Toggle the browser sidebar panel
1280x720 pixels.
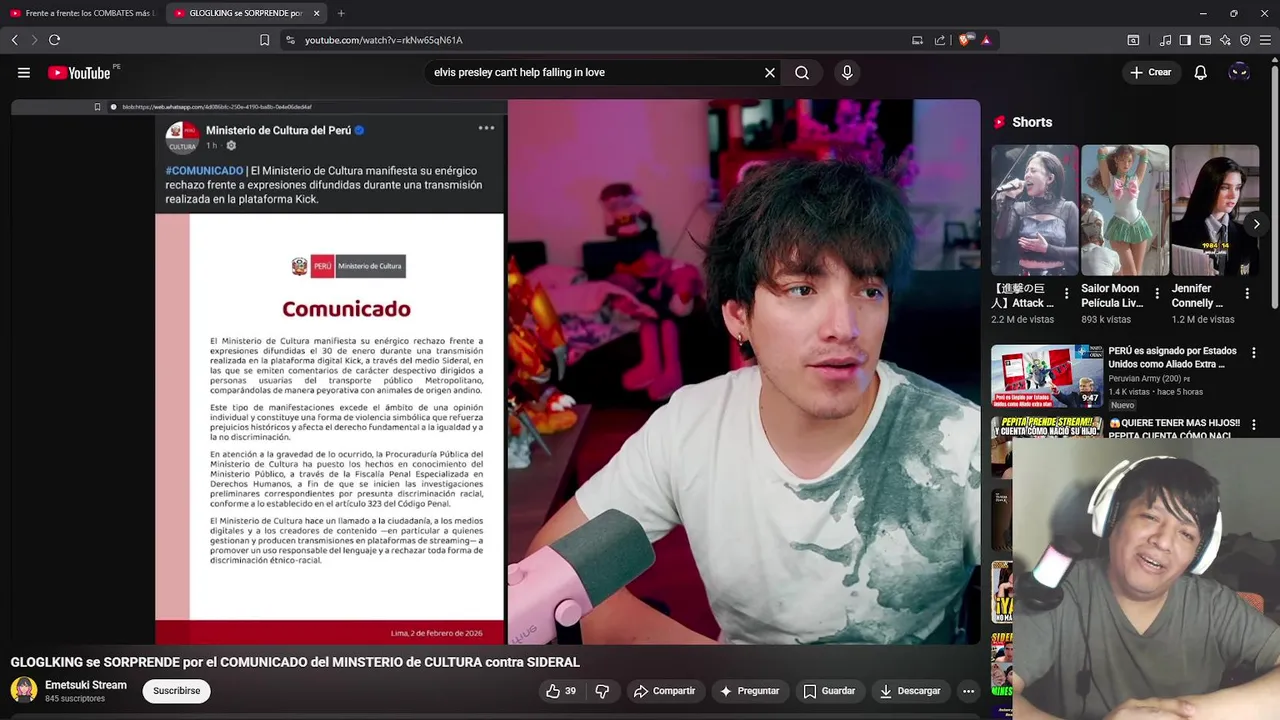pos(1185,40)
